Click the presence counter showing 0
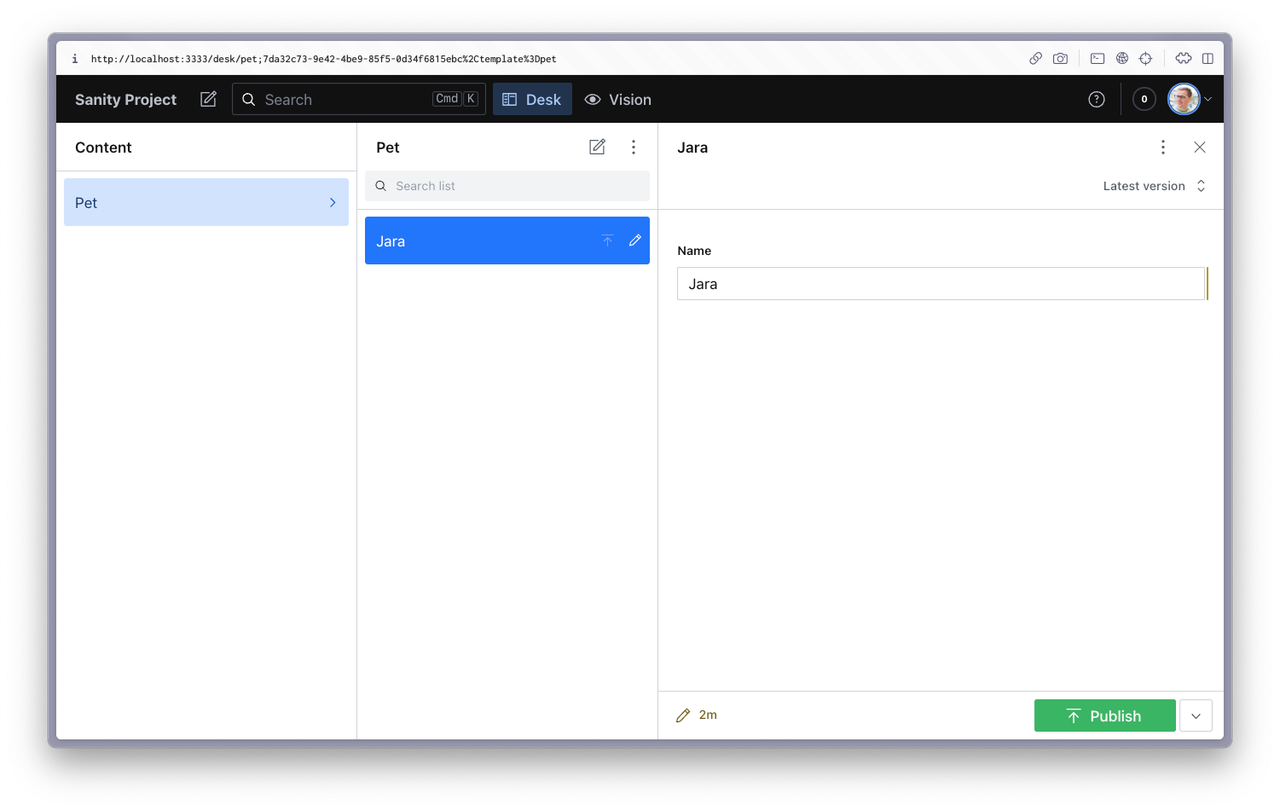The width and height of the screenshot is (1280, 811). pyautogui.click(x=1144, y=99)
